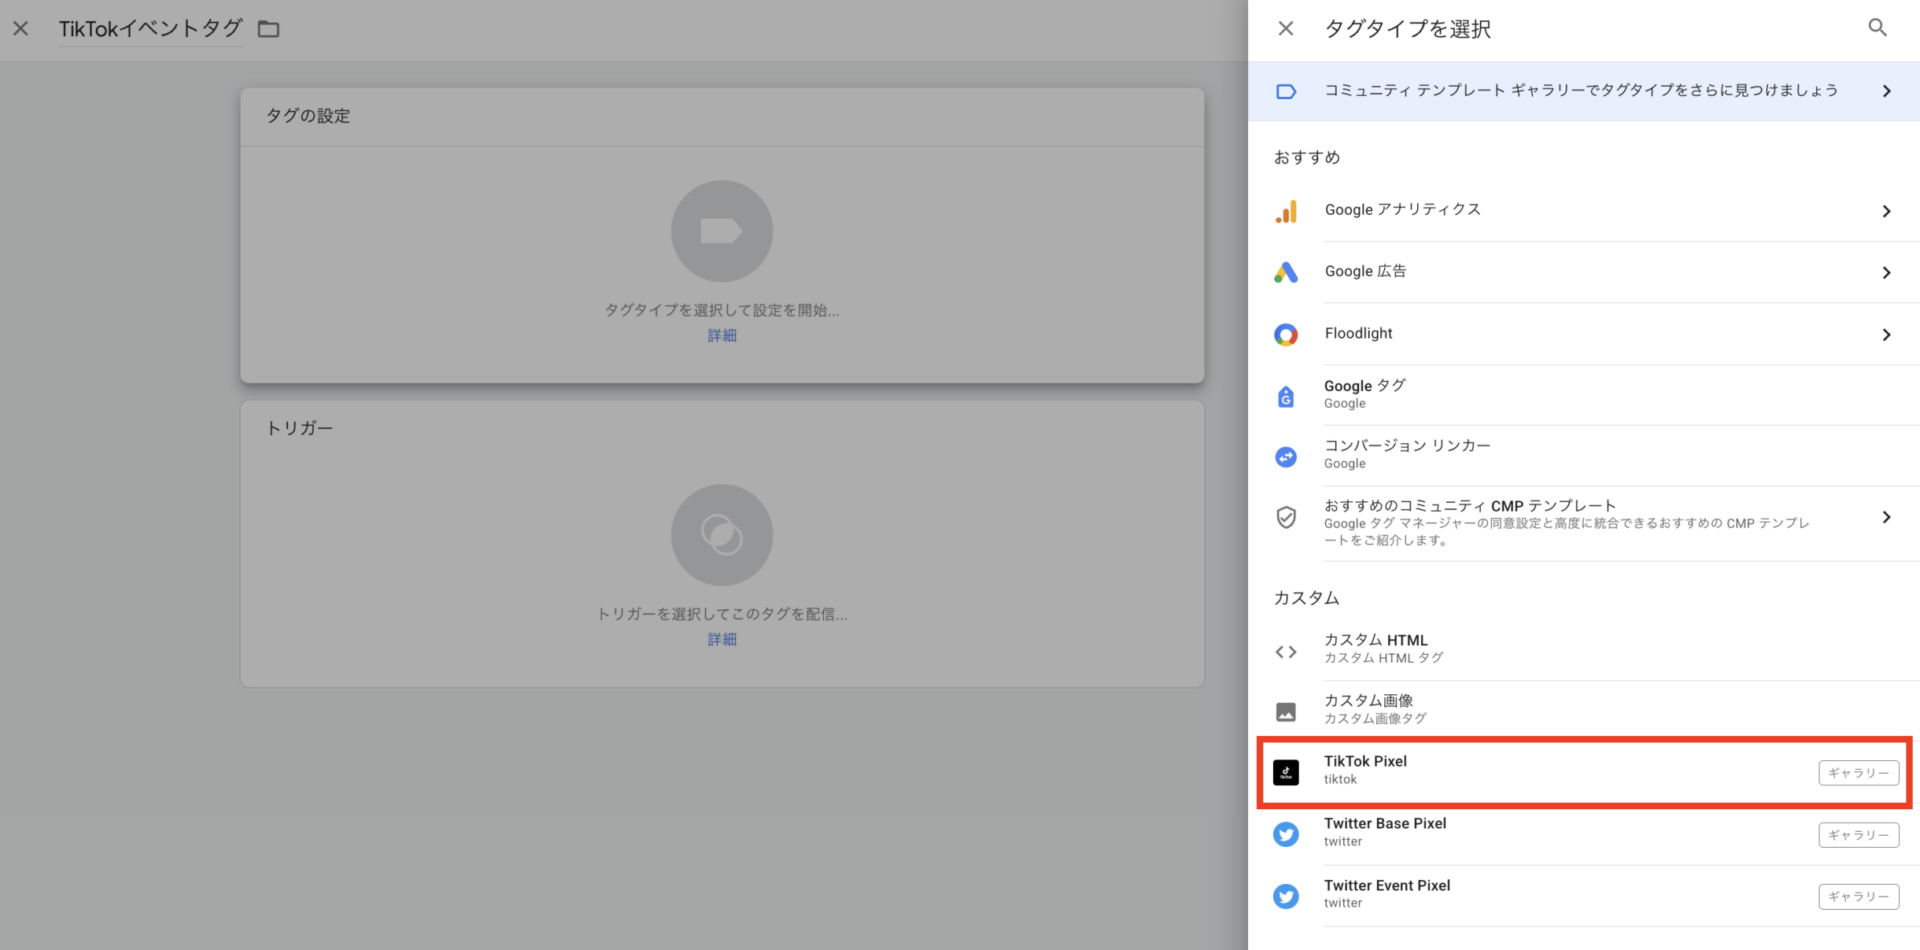Click the カスタム HTML code icon
This screenshot has width=1920, height=950.
tap(1286, 652)
